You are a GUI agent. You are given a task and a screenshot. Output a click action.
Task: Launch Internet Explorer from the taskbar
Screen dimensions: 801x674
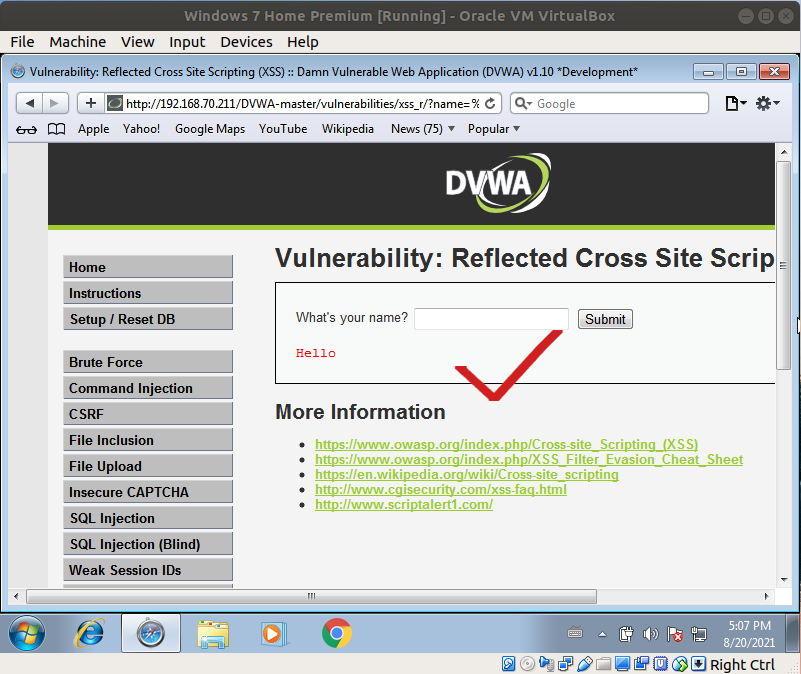tap(90, 634)
